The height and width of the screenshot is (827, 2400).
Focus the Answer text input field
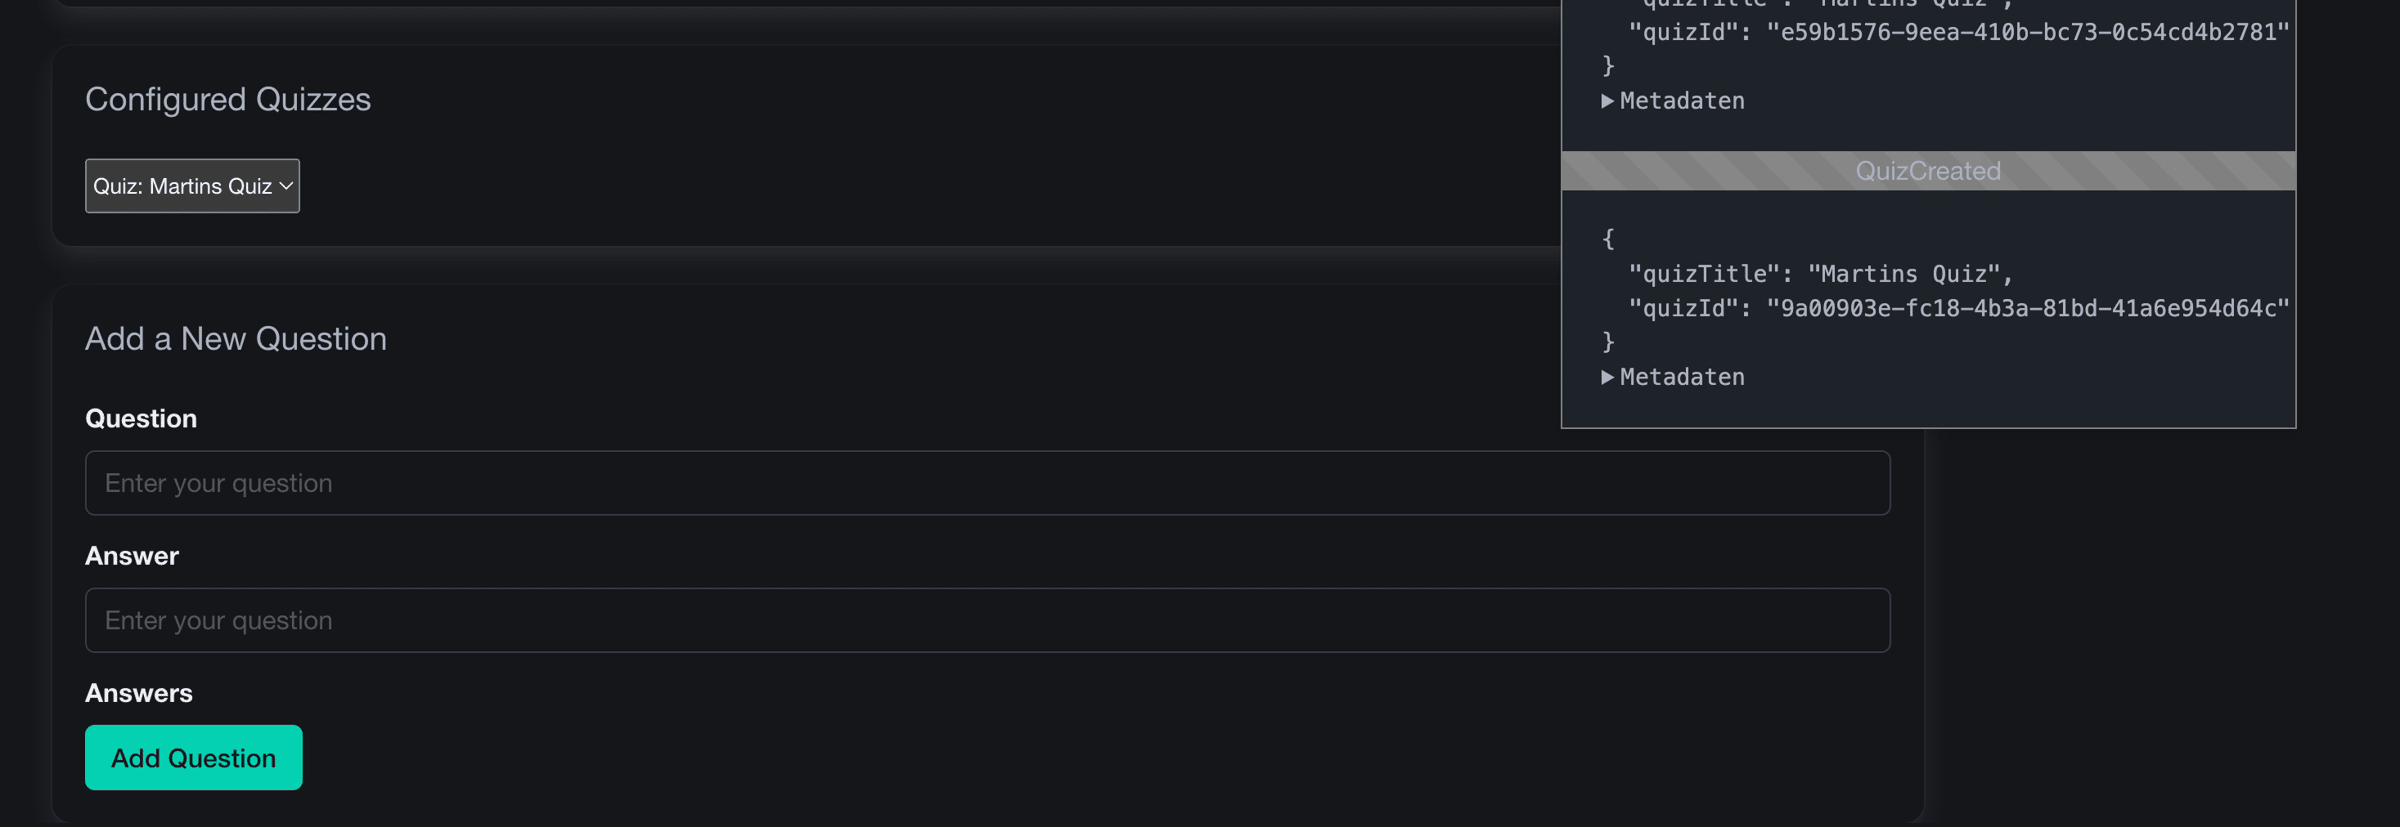click(987, 620)
